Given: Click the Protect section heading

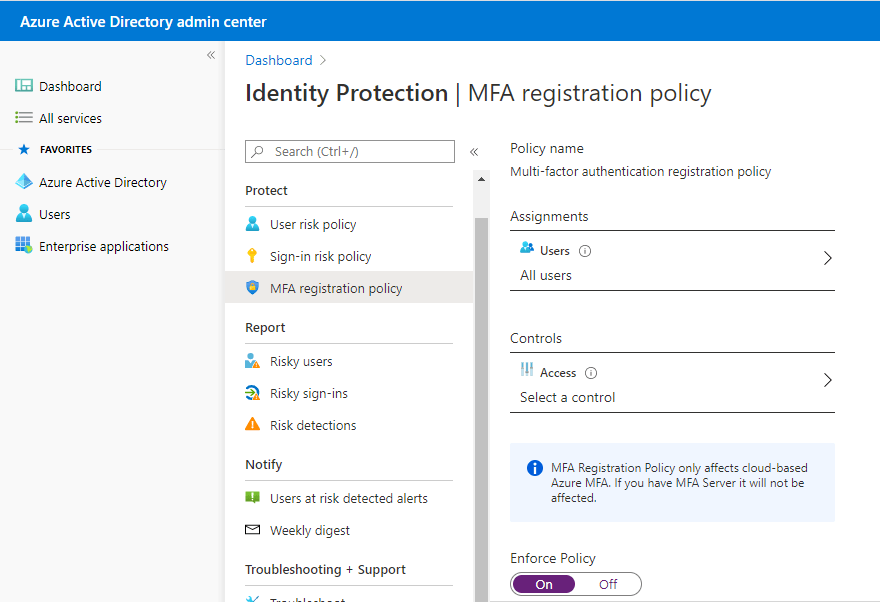Looking at the screenshot, I should [x=266, y=191].
